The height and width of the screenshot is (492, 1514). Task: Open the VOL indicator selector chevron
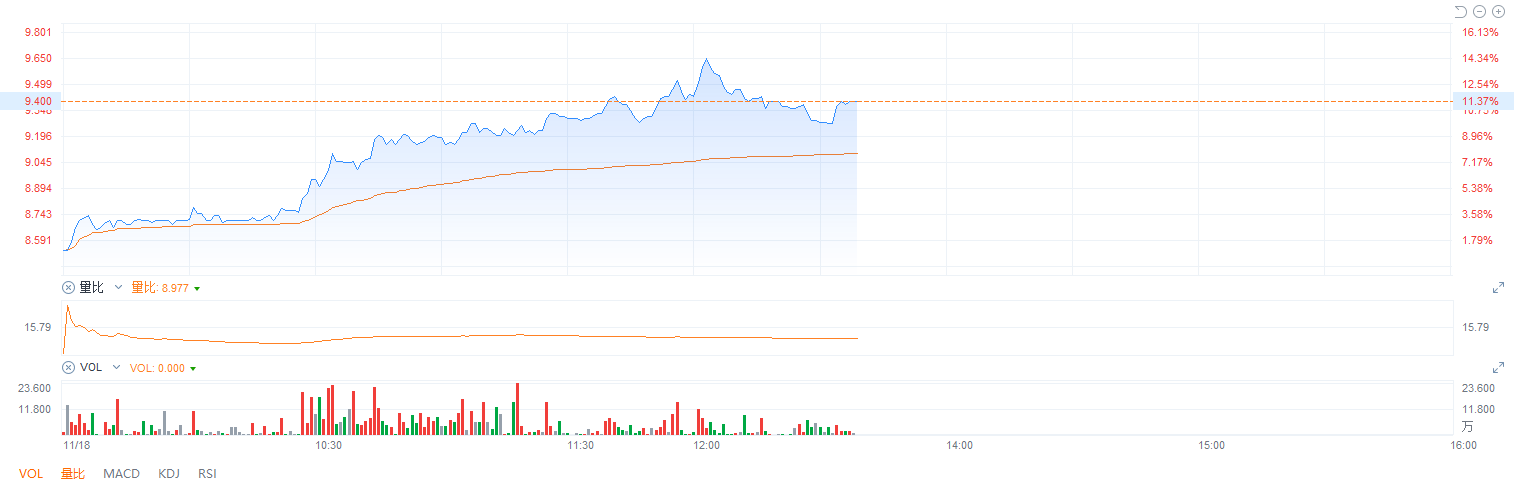118,368
